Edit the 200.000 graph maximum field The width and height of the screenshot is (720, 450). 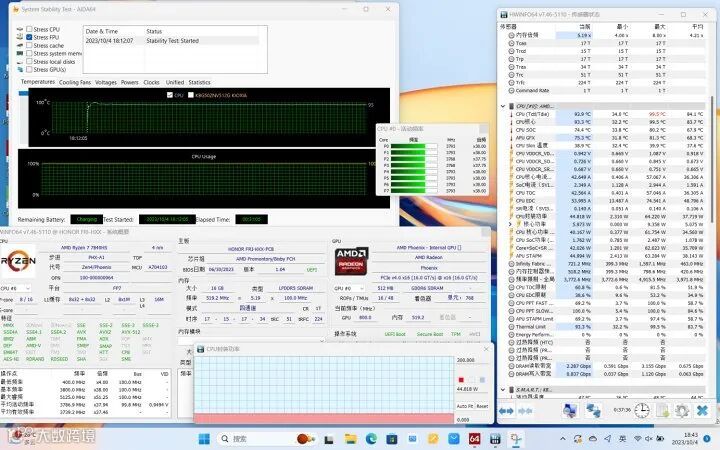[x=472, y=360]
